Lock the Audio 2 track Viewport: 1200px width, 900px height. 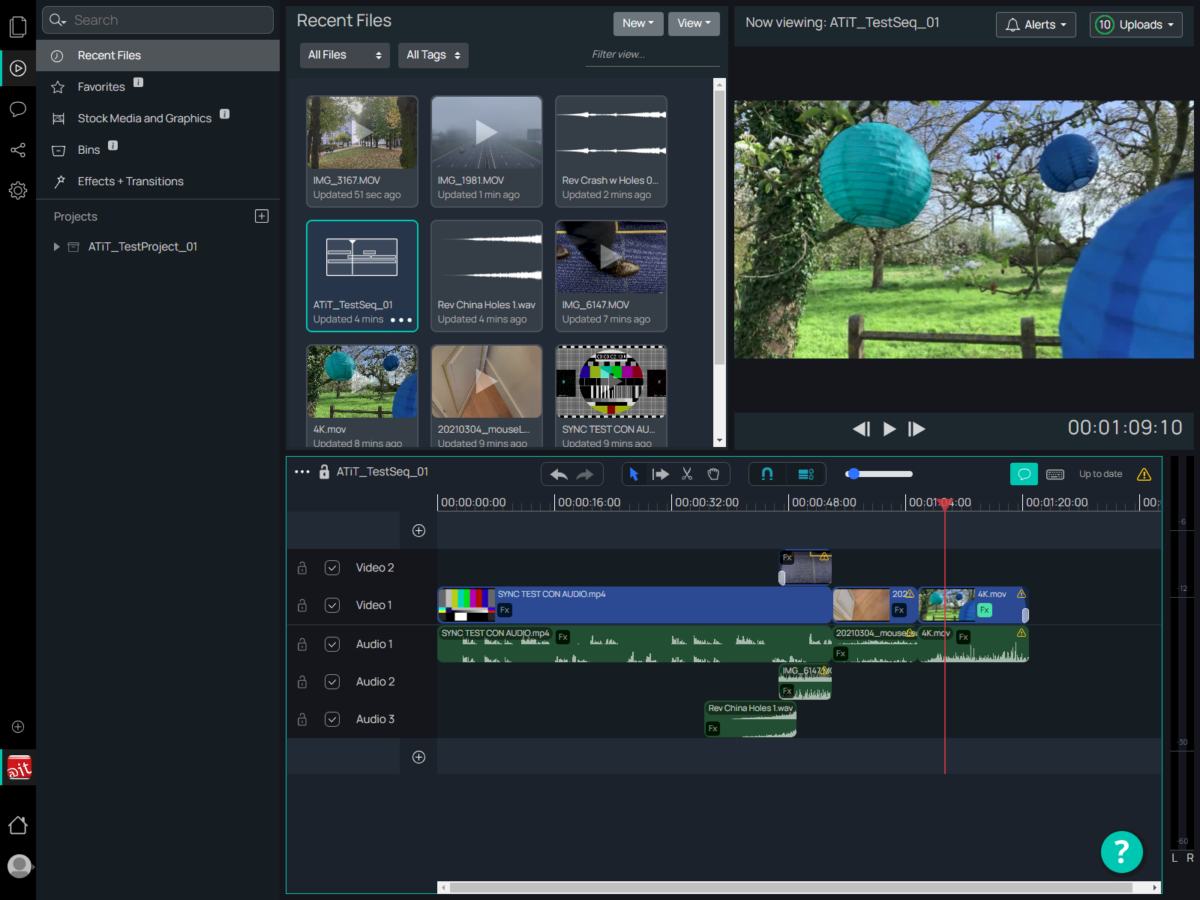pyautogui.click(x=302, y=682)
